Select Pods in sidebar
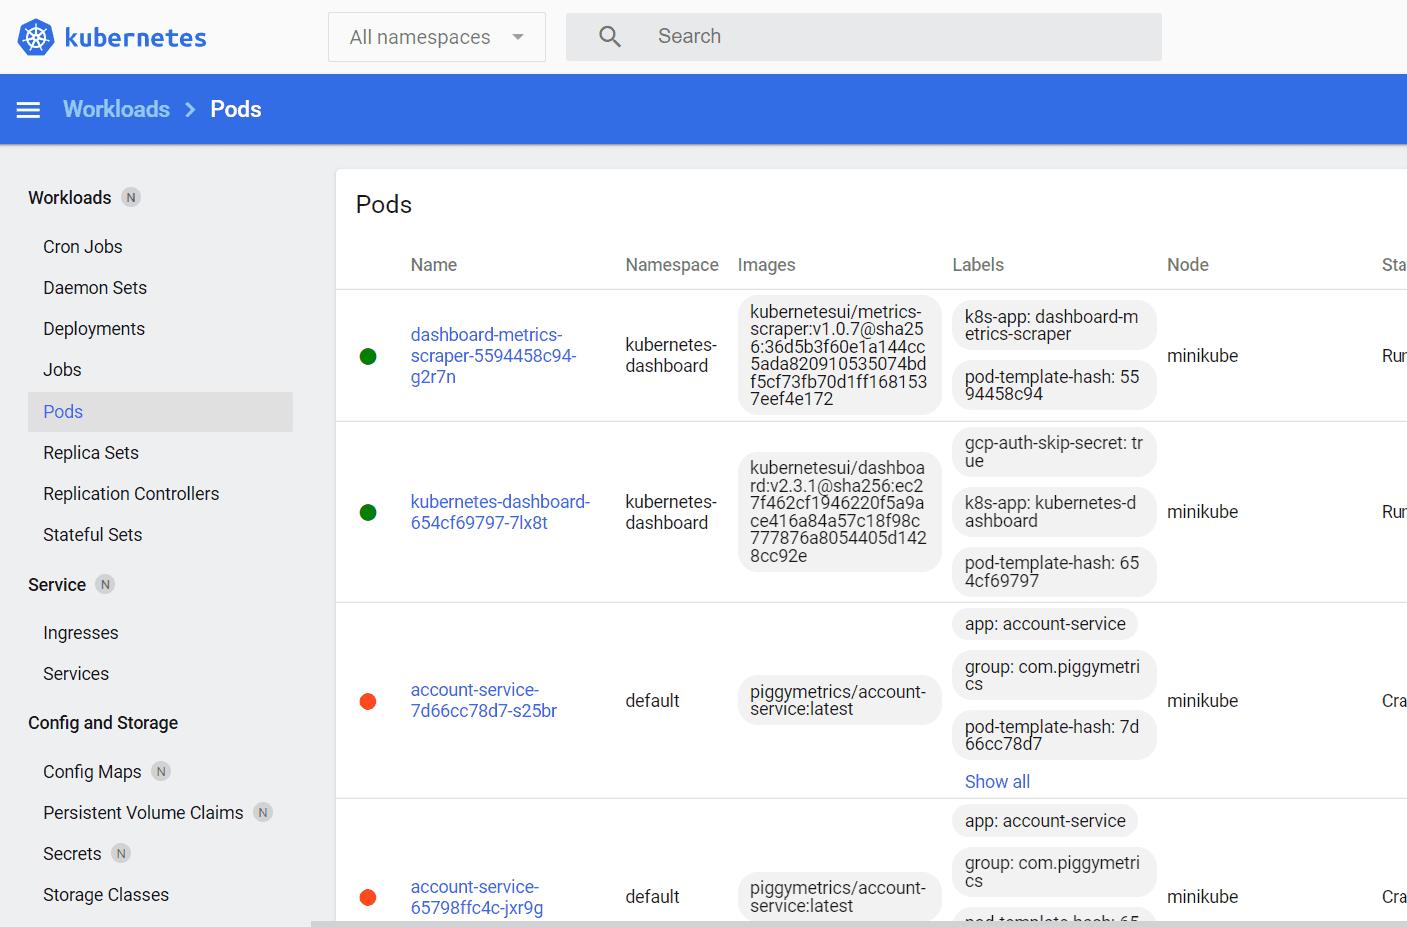1407x927 pixels. click(160, 412)
